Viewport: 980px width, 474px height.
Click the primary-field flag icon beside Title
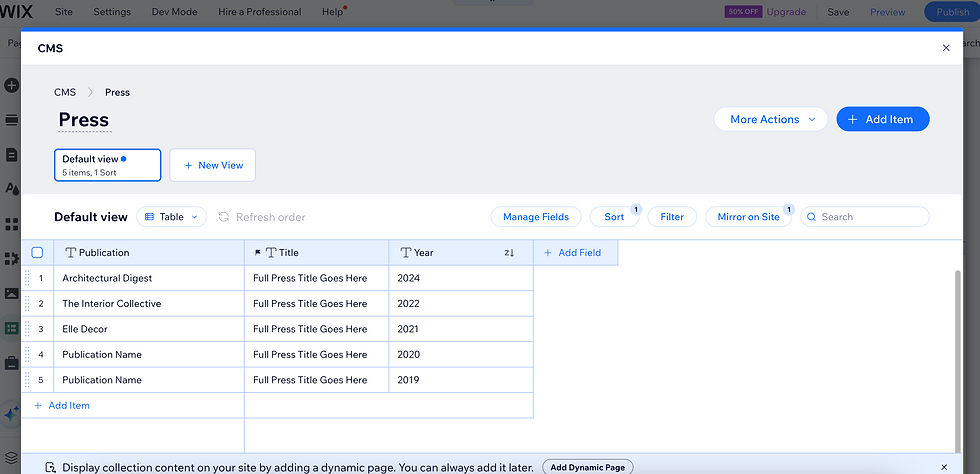click(258, 253)
